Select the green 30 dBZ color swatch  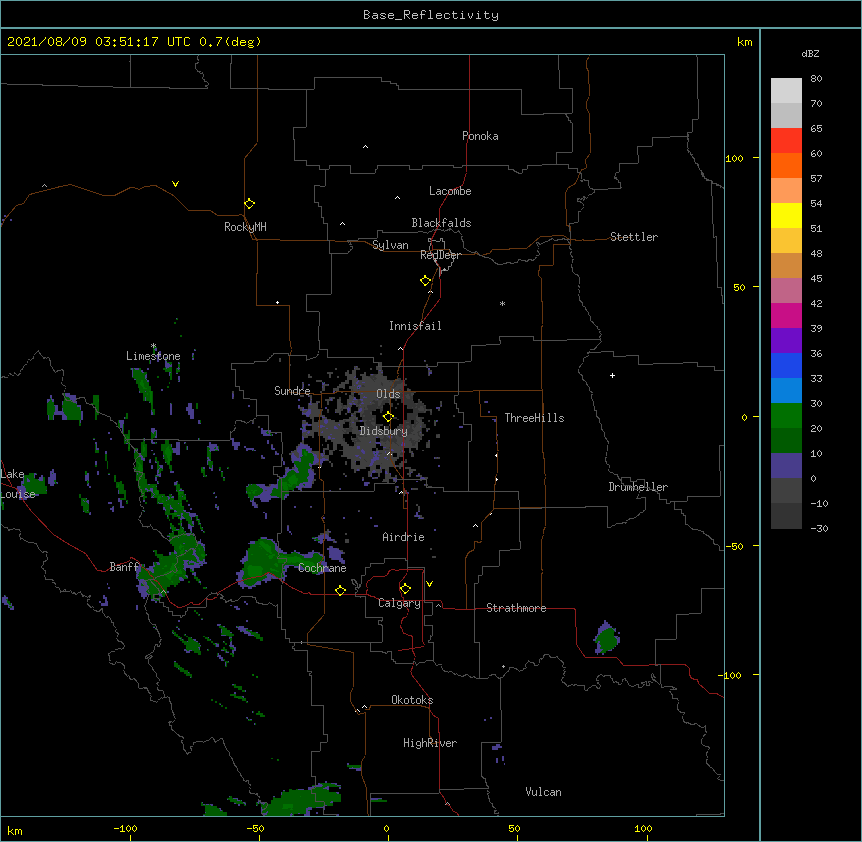(786, 416)
